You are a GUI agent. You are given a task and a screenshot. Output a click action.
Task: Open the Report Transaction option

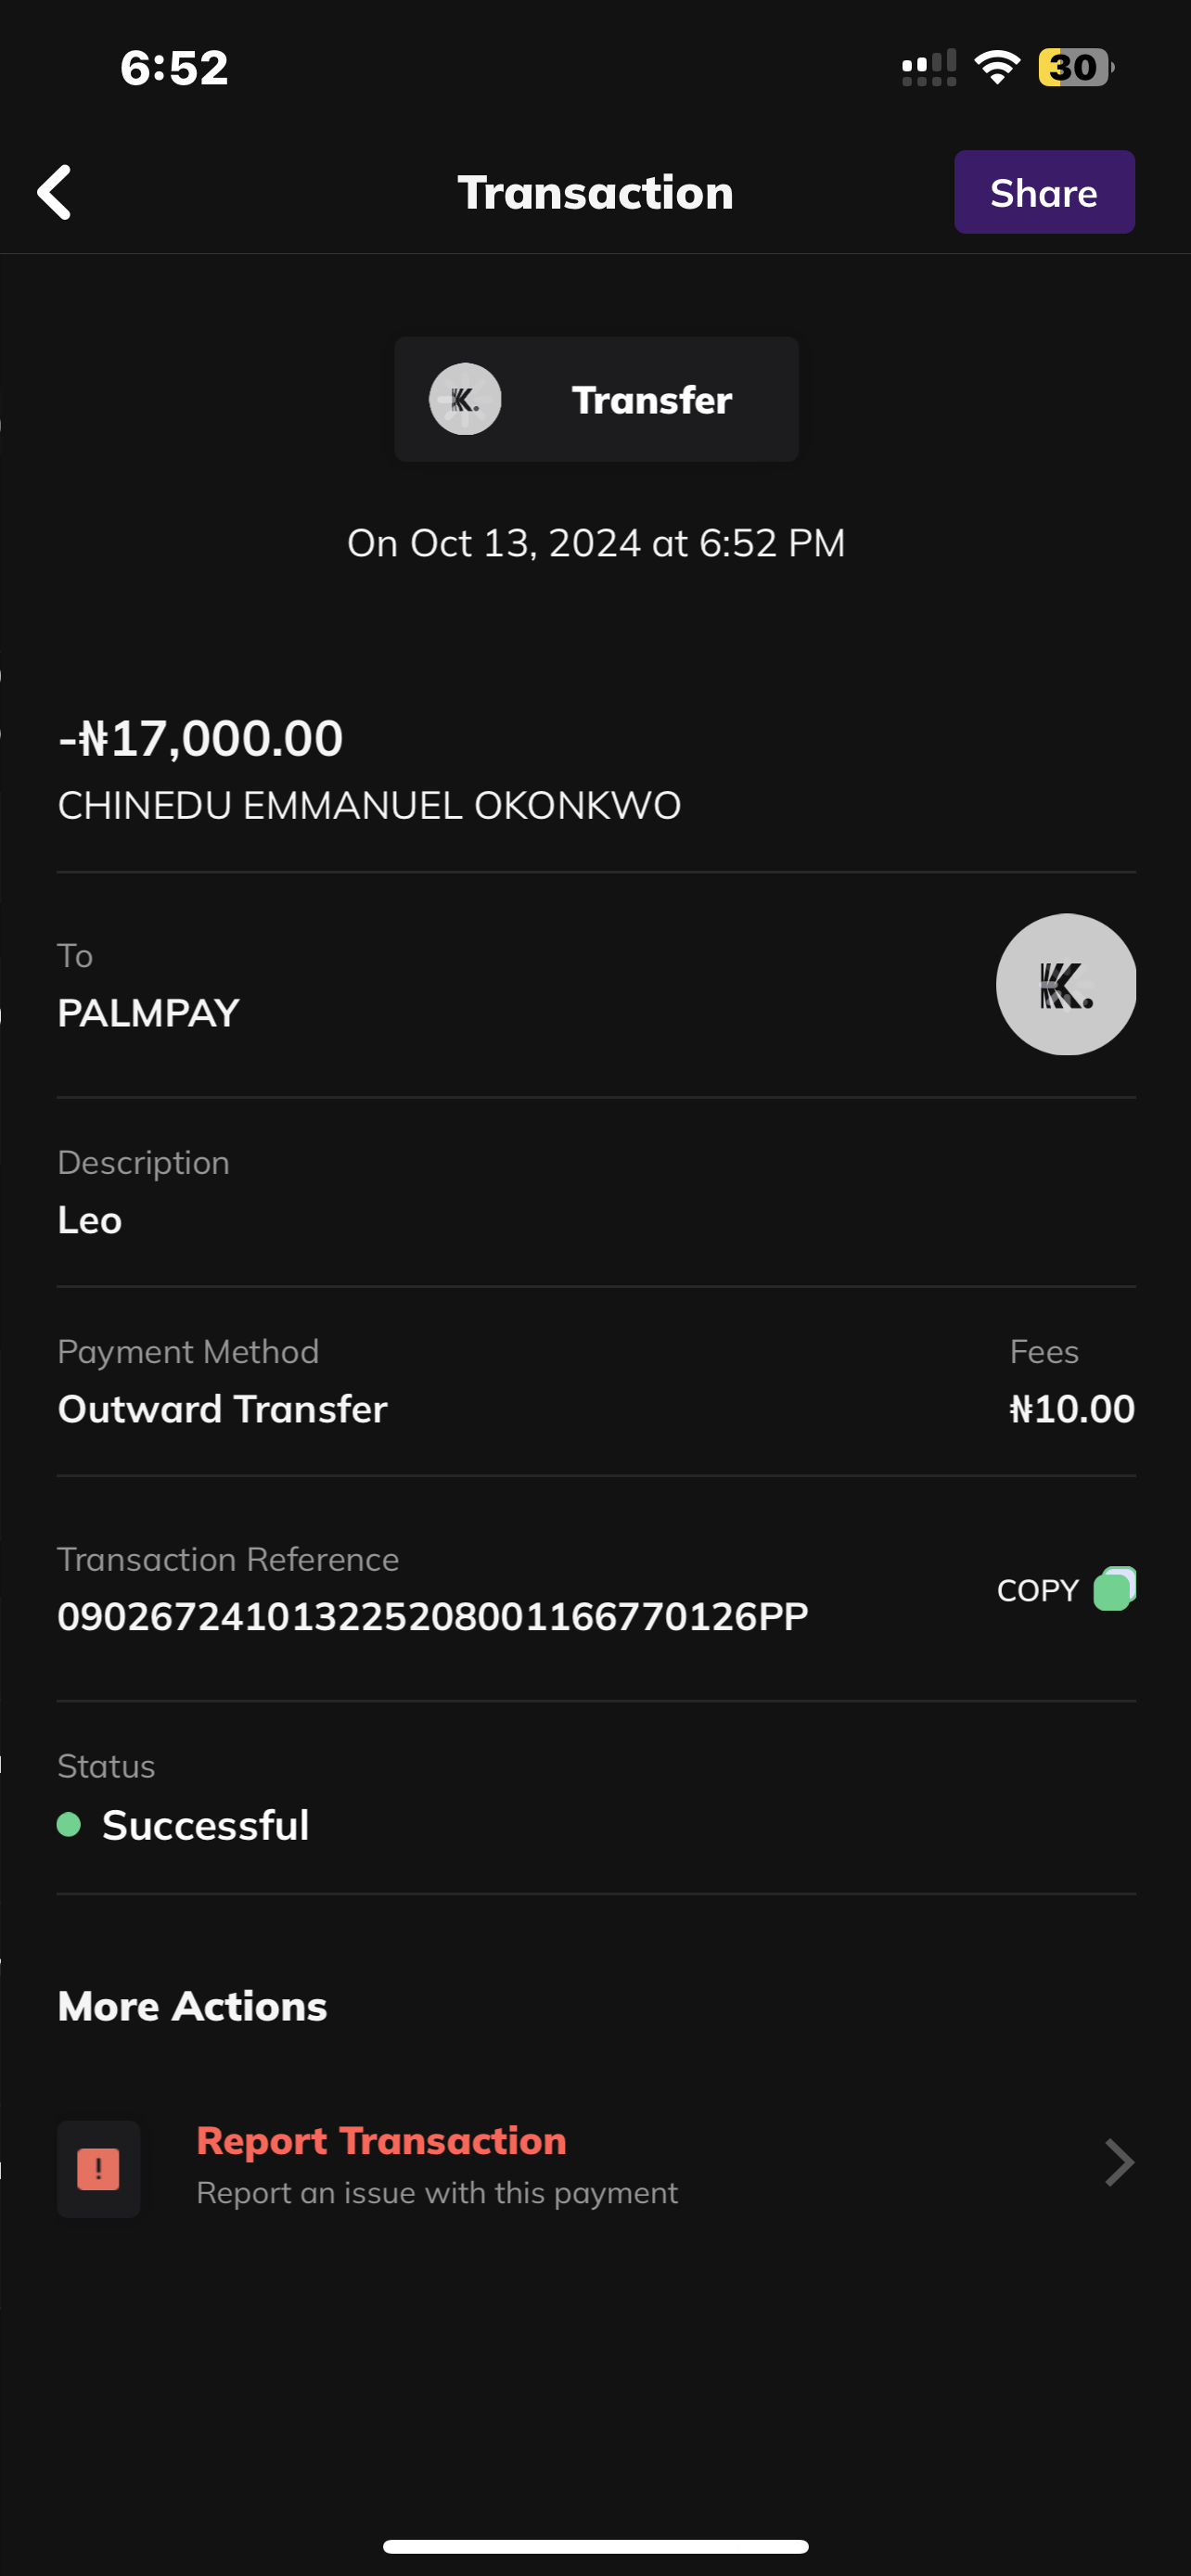382,2141
